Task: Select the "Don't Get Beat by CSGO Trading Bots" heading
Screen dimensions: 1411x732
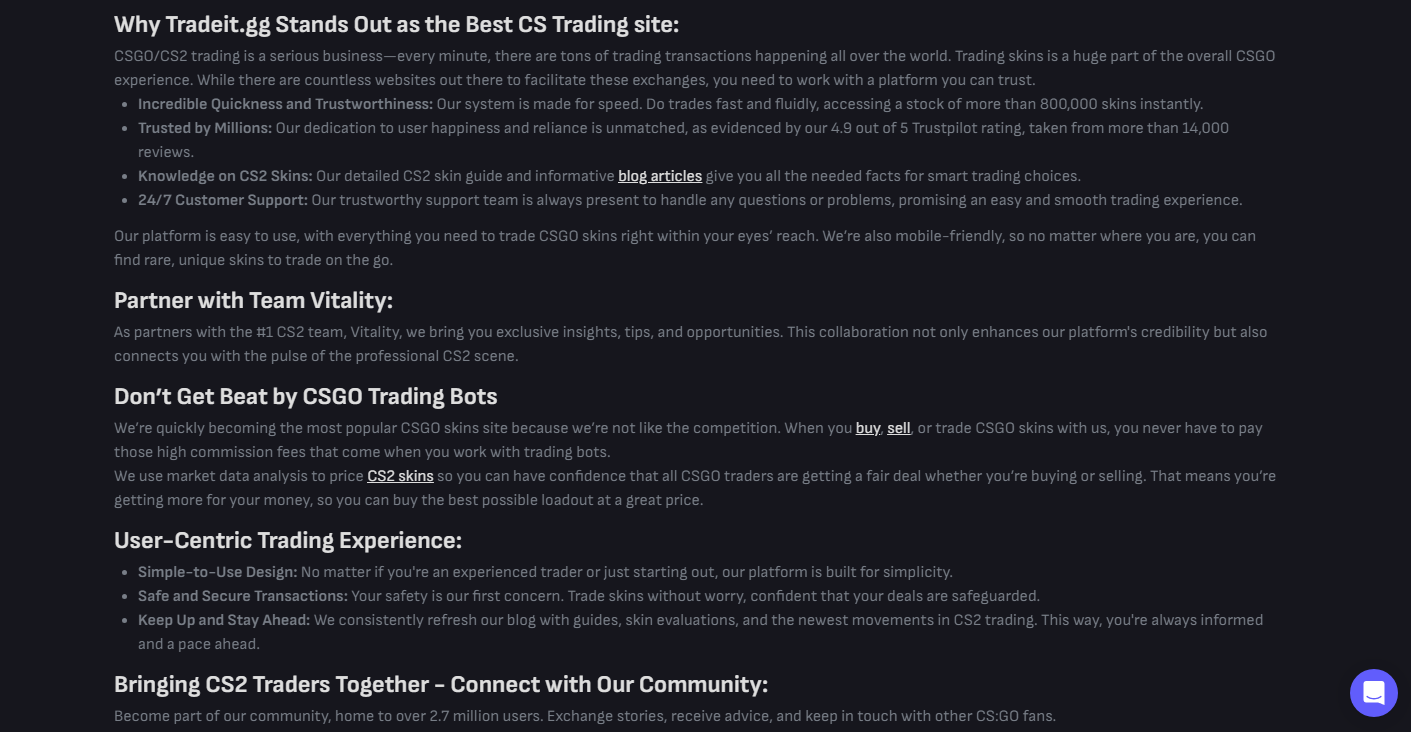Action: (305, 396)
